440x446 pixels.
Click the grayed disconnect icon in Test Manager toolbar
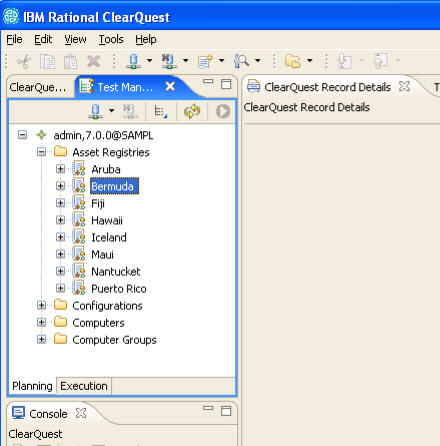click(130, 111)
